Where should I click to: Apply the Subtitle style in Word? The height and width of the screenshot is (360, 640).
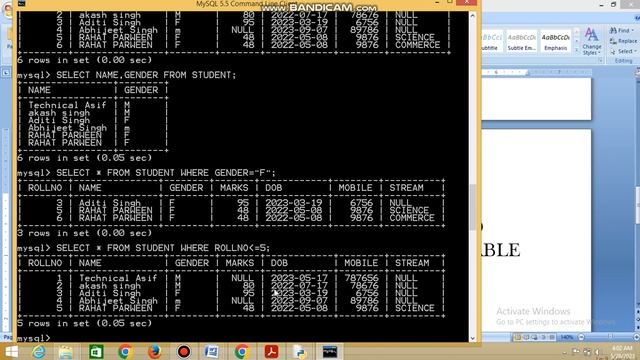click(x=491, y=41)
